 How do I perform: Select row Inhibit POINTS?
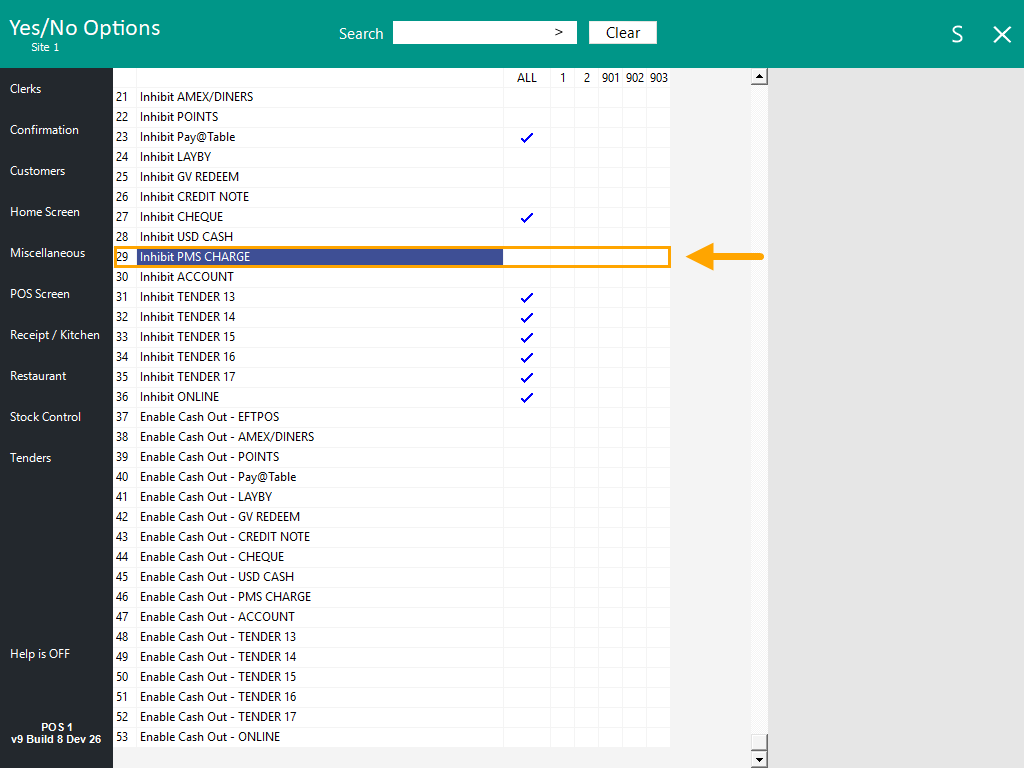pyautogui.click(x=392, y=117)
